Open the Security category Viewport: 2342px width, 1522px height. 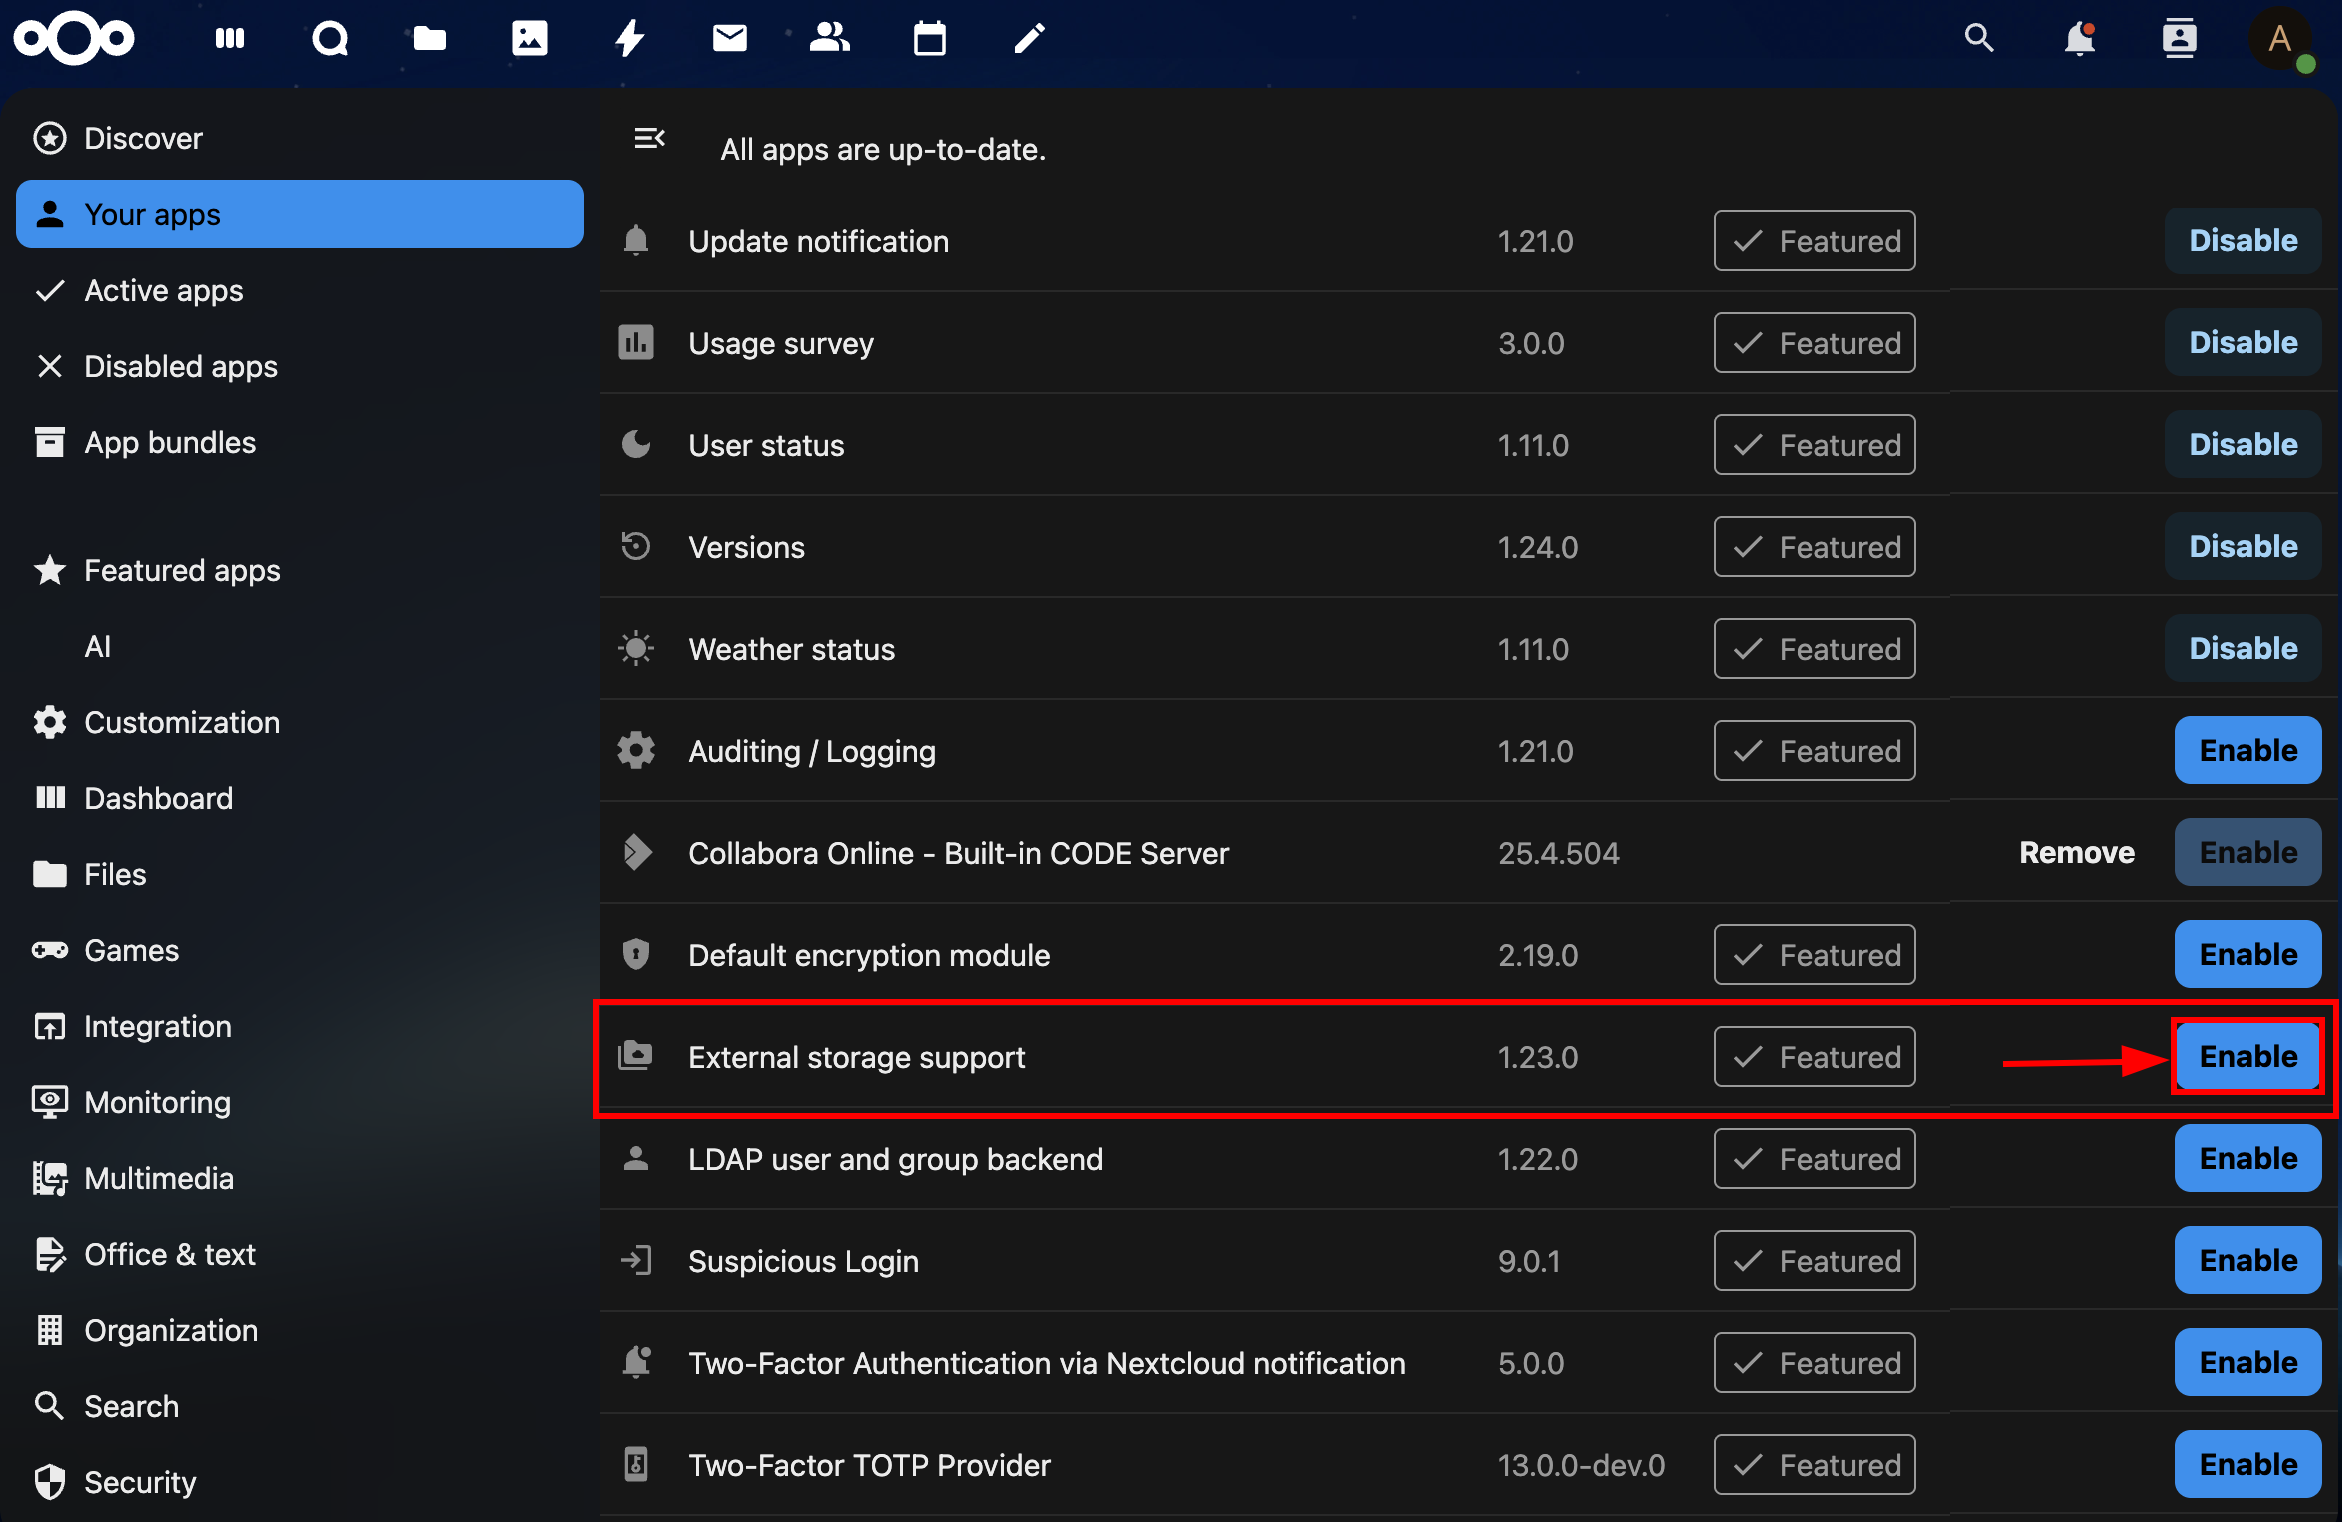(x=300, y=1482)
